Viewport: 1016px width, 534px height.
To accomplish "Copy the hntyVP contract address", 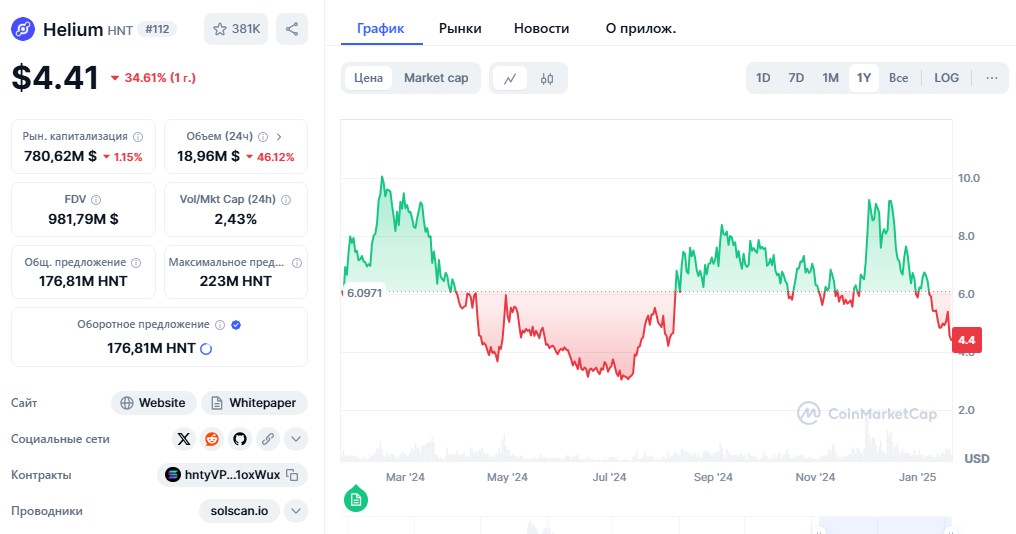I will pos(292,475).
